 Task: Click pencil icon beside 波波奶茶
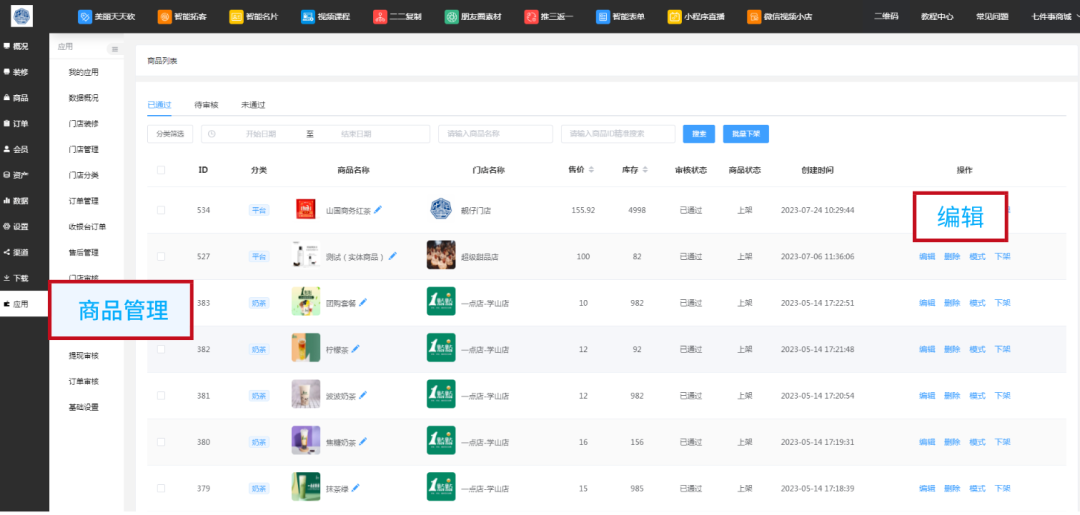point(363,395)
